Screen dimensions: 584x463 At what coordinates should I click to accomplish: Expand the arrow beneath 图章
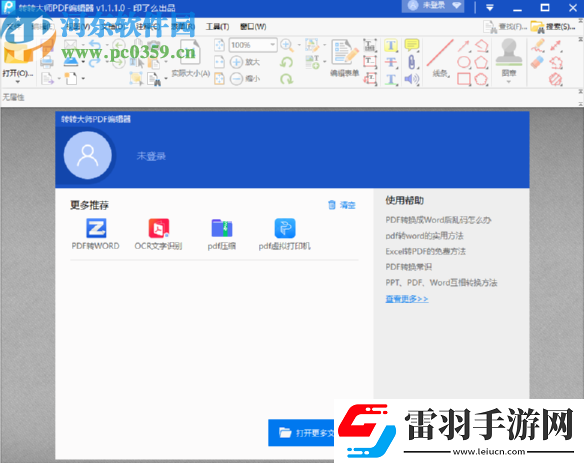(x=509, y=81)
